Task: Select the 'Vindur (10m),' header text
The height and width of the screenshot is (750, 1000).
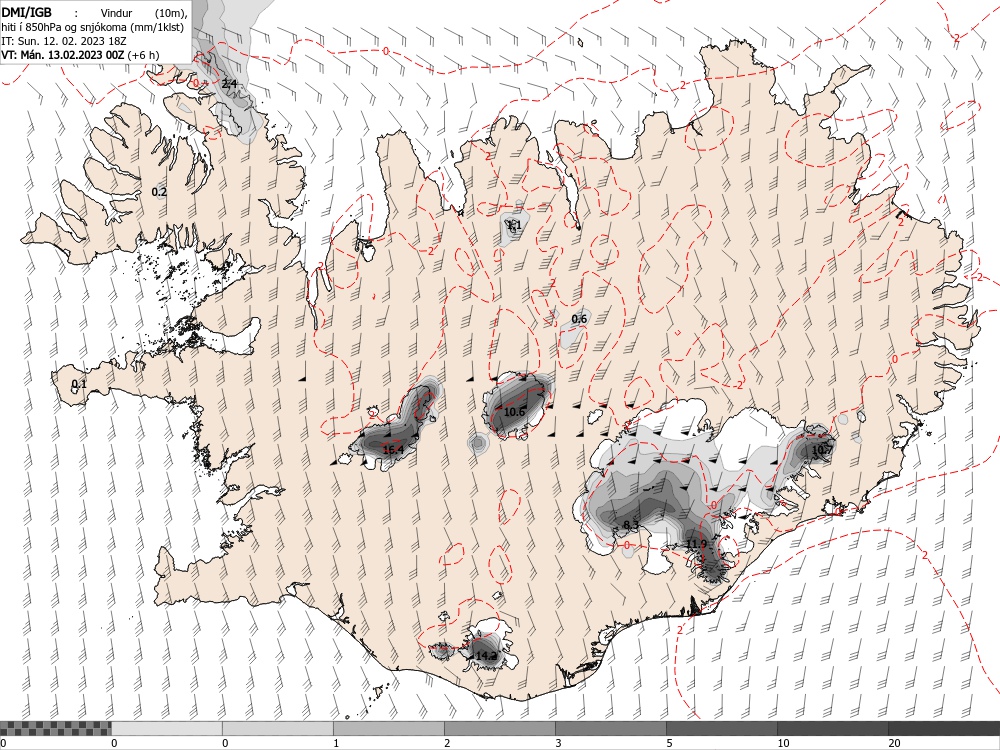Action: (x=145, y=13)
